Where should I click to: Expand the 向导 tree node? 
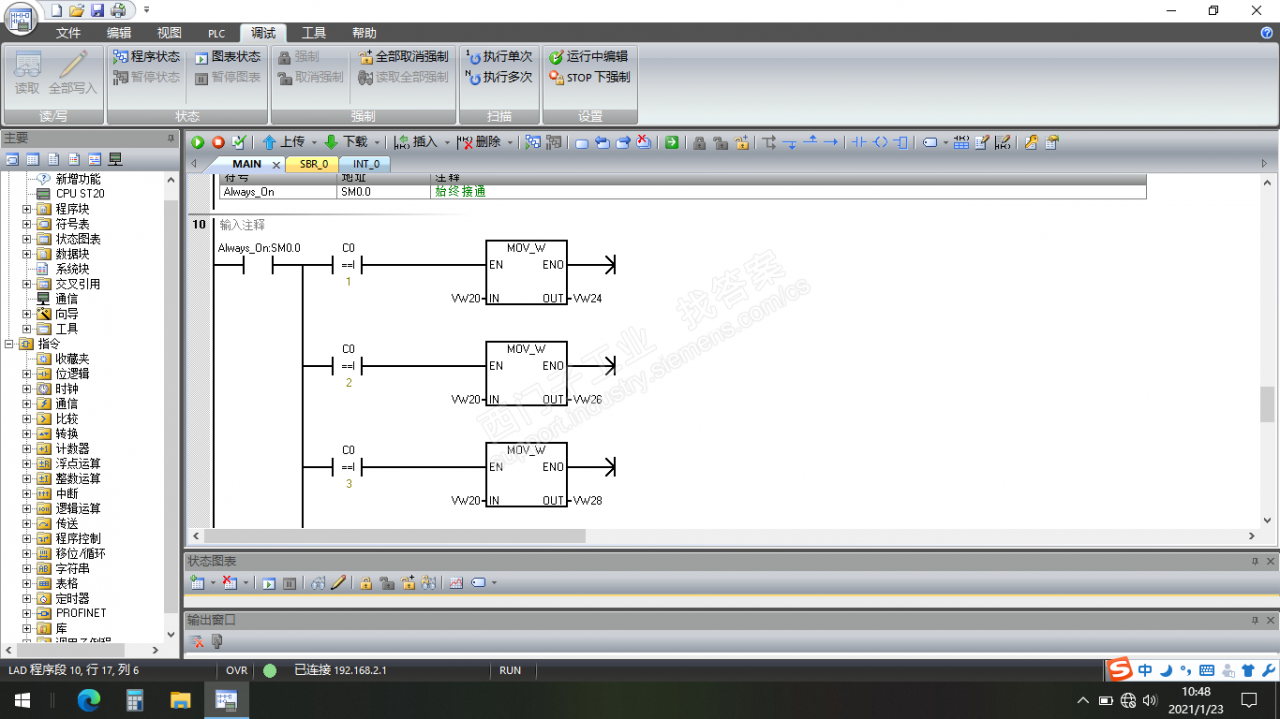pyautogui.click(x=27, y=314)
